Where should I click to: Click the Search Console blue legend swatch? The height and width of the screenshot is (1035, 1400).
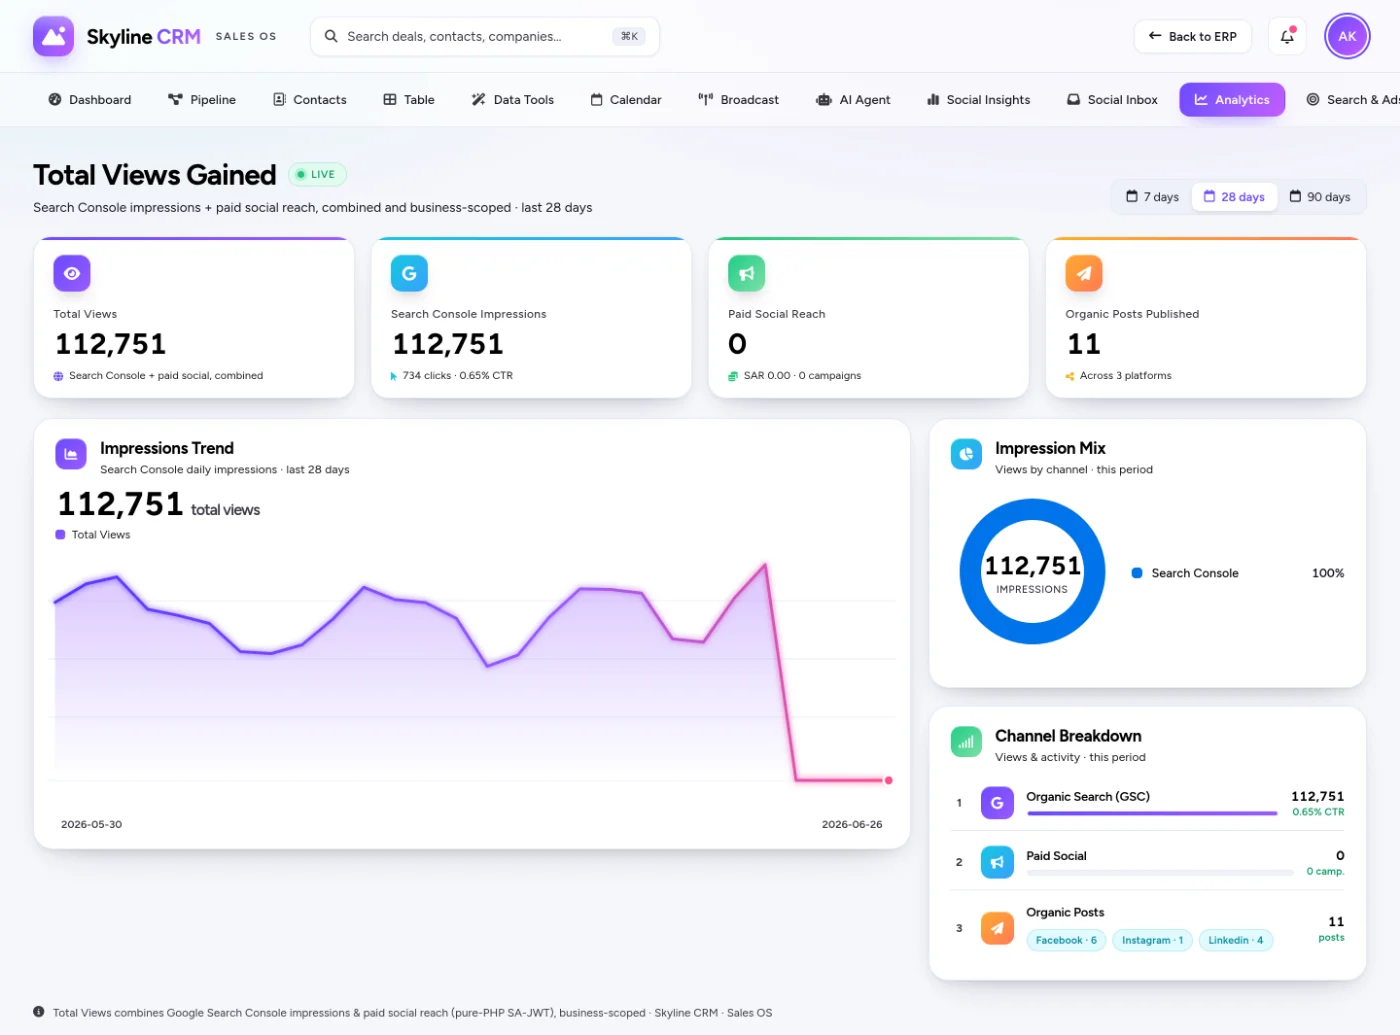click(1137, 573)
